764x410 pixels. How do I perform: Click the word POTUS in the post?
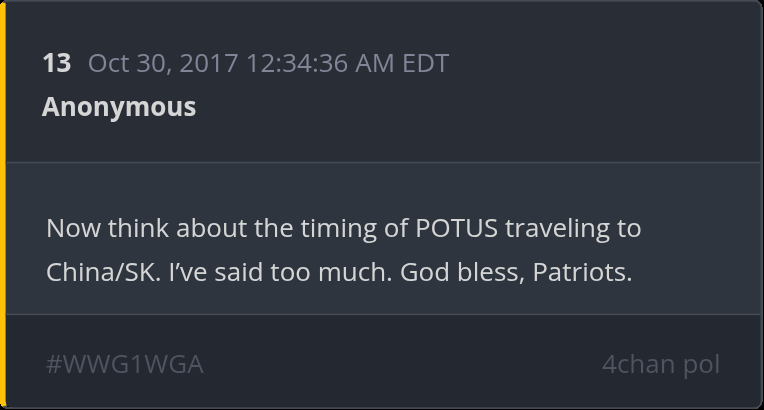(x=456, y=228)
